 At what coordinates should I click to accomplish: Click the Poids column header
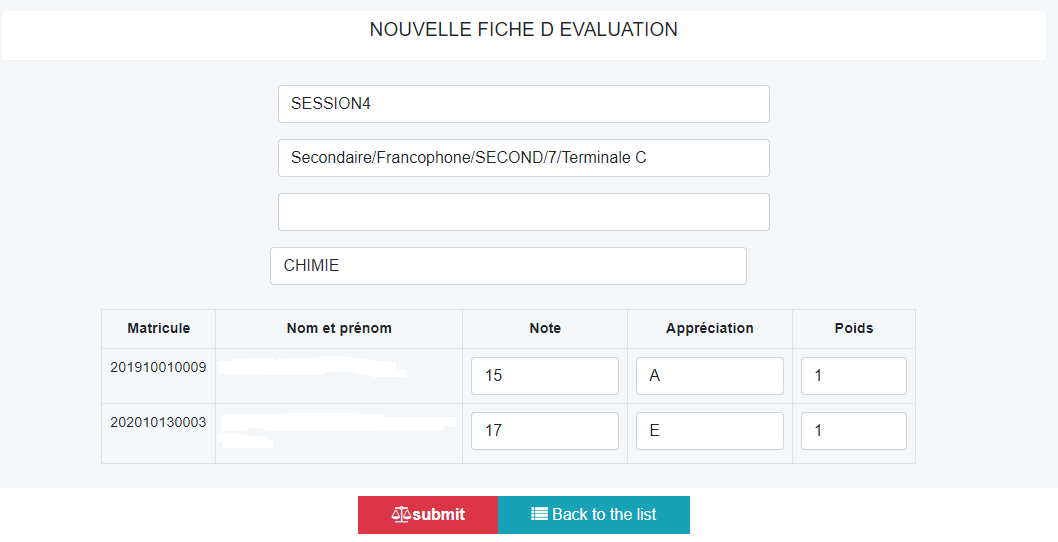(x=854, y=329)
